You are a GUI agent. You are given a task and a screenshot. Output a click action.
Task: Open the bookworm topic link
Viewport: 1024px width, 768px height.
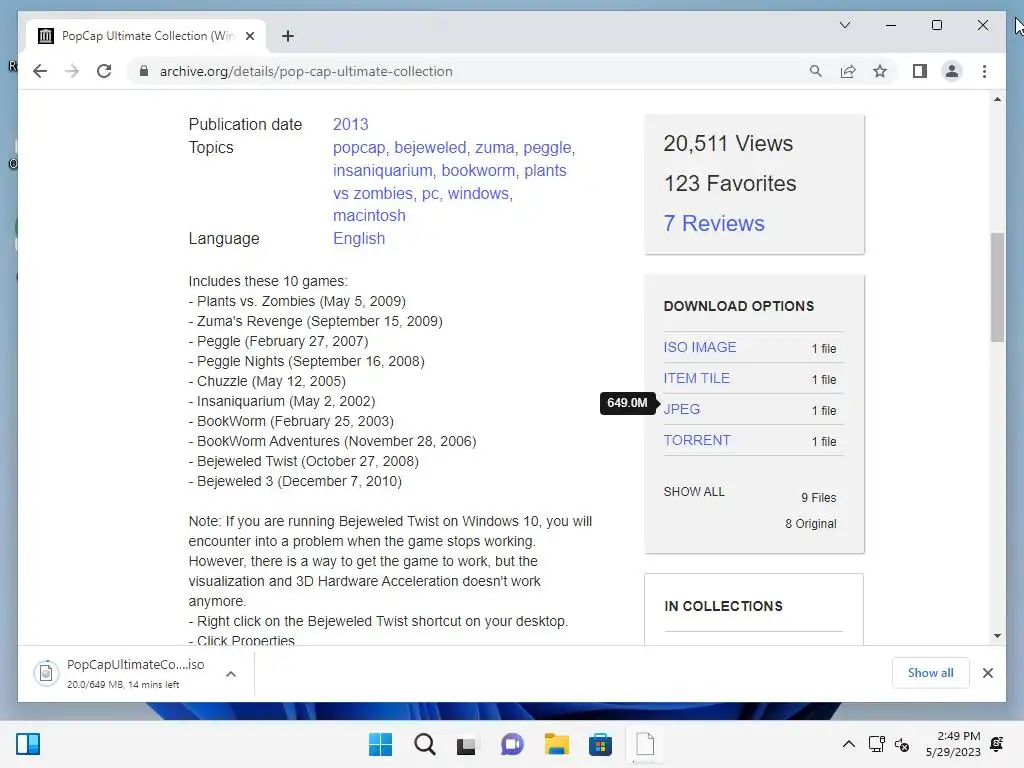(x=478, y=170)
